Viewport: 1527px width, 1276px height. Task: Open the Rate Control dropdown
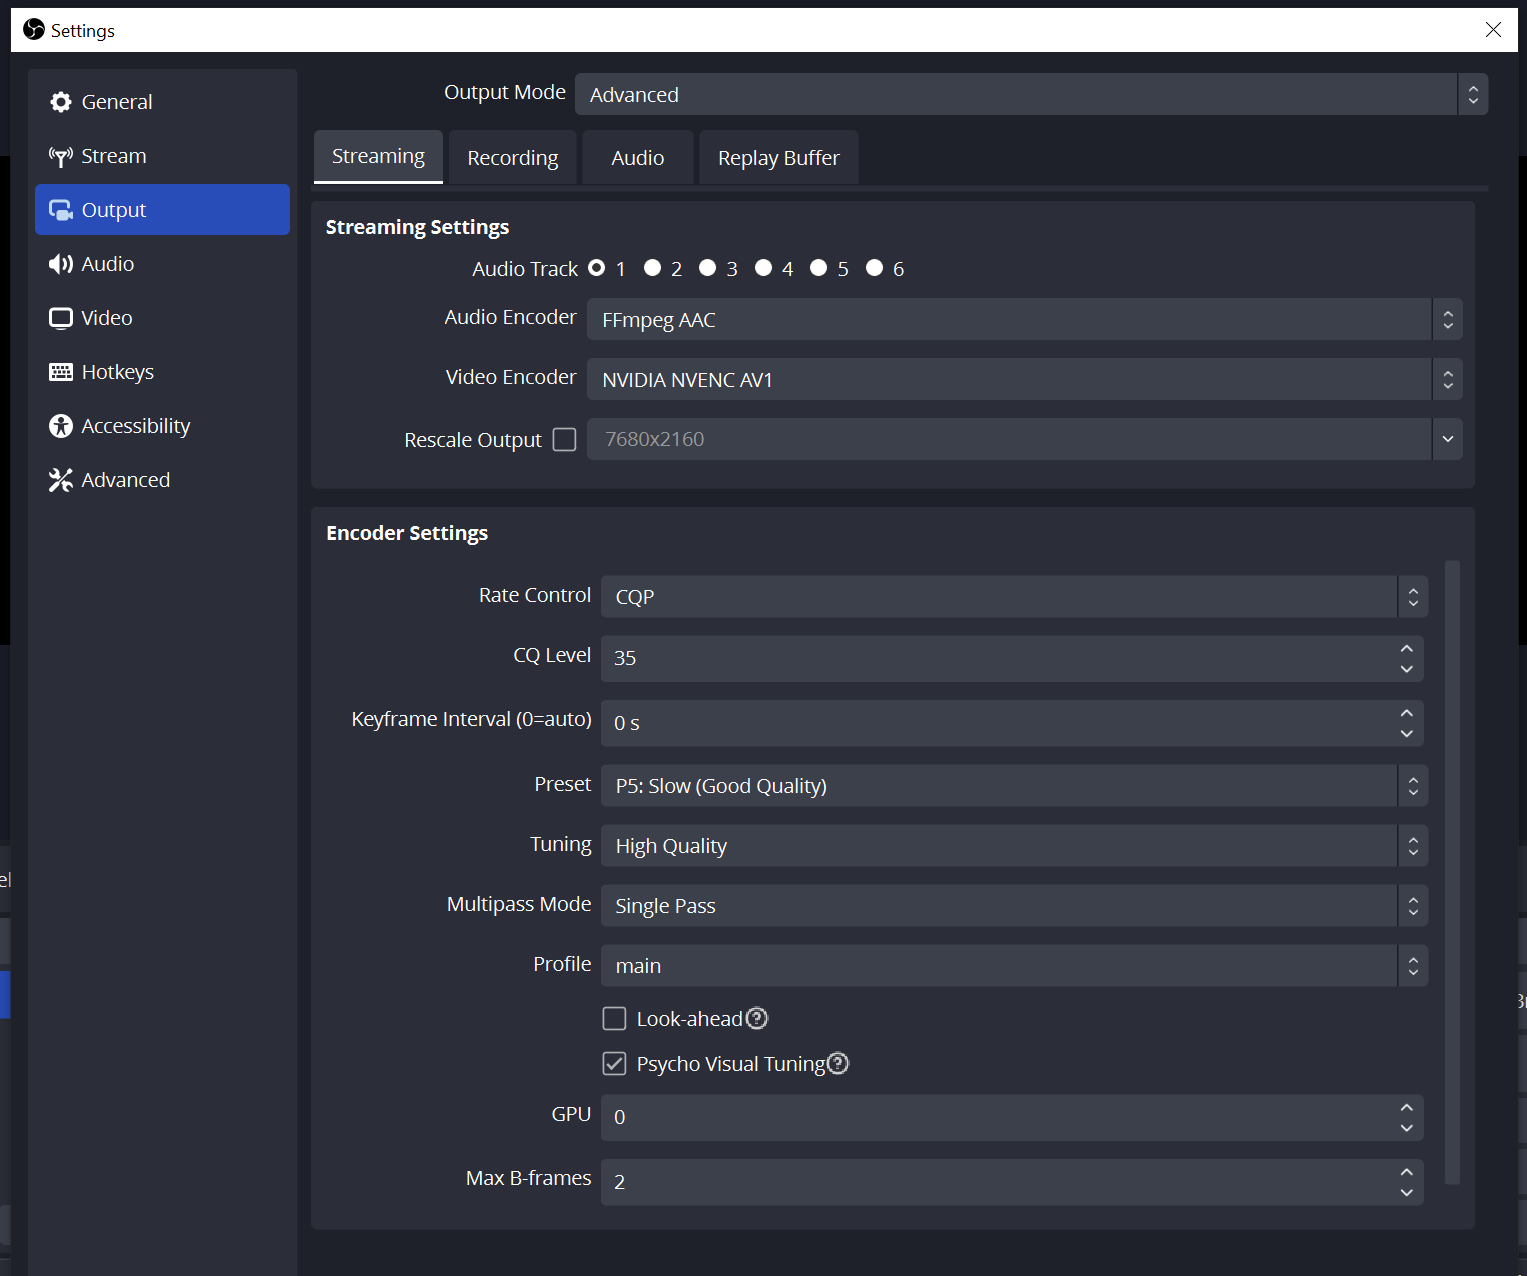tap(1014, 596)
